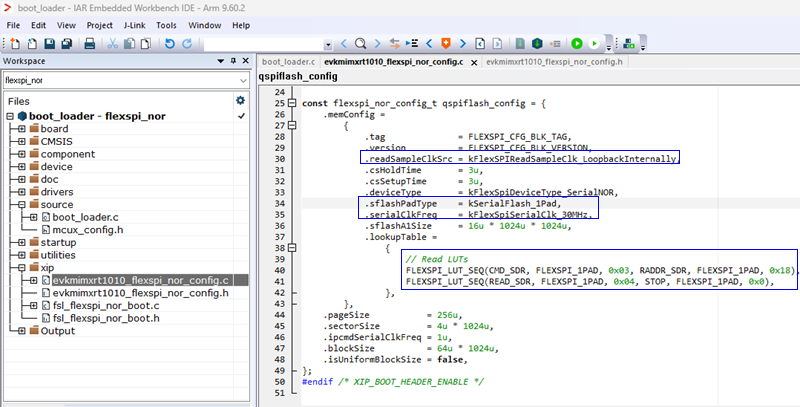
Task: Click the Save All toolbar icon
Action: [x=66, y=44]
